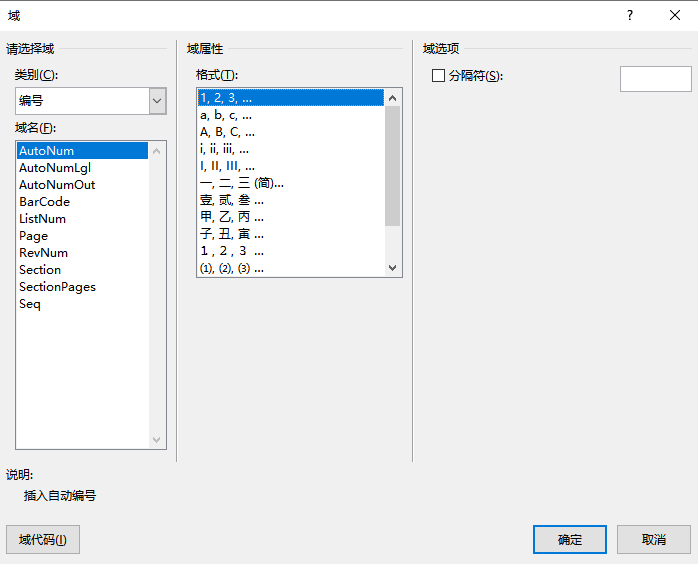Click format list scroll up arrow

pyautogui.click(x=392, y=98)
